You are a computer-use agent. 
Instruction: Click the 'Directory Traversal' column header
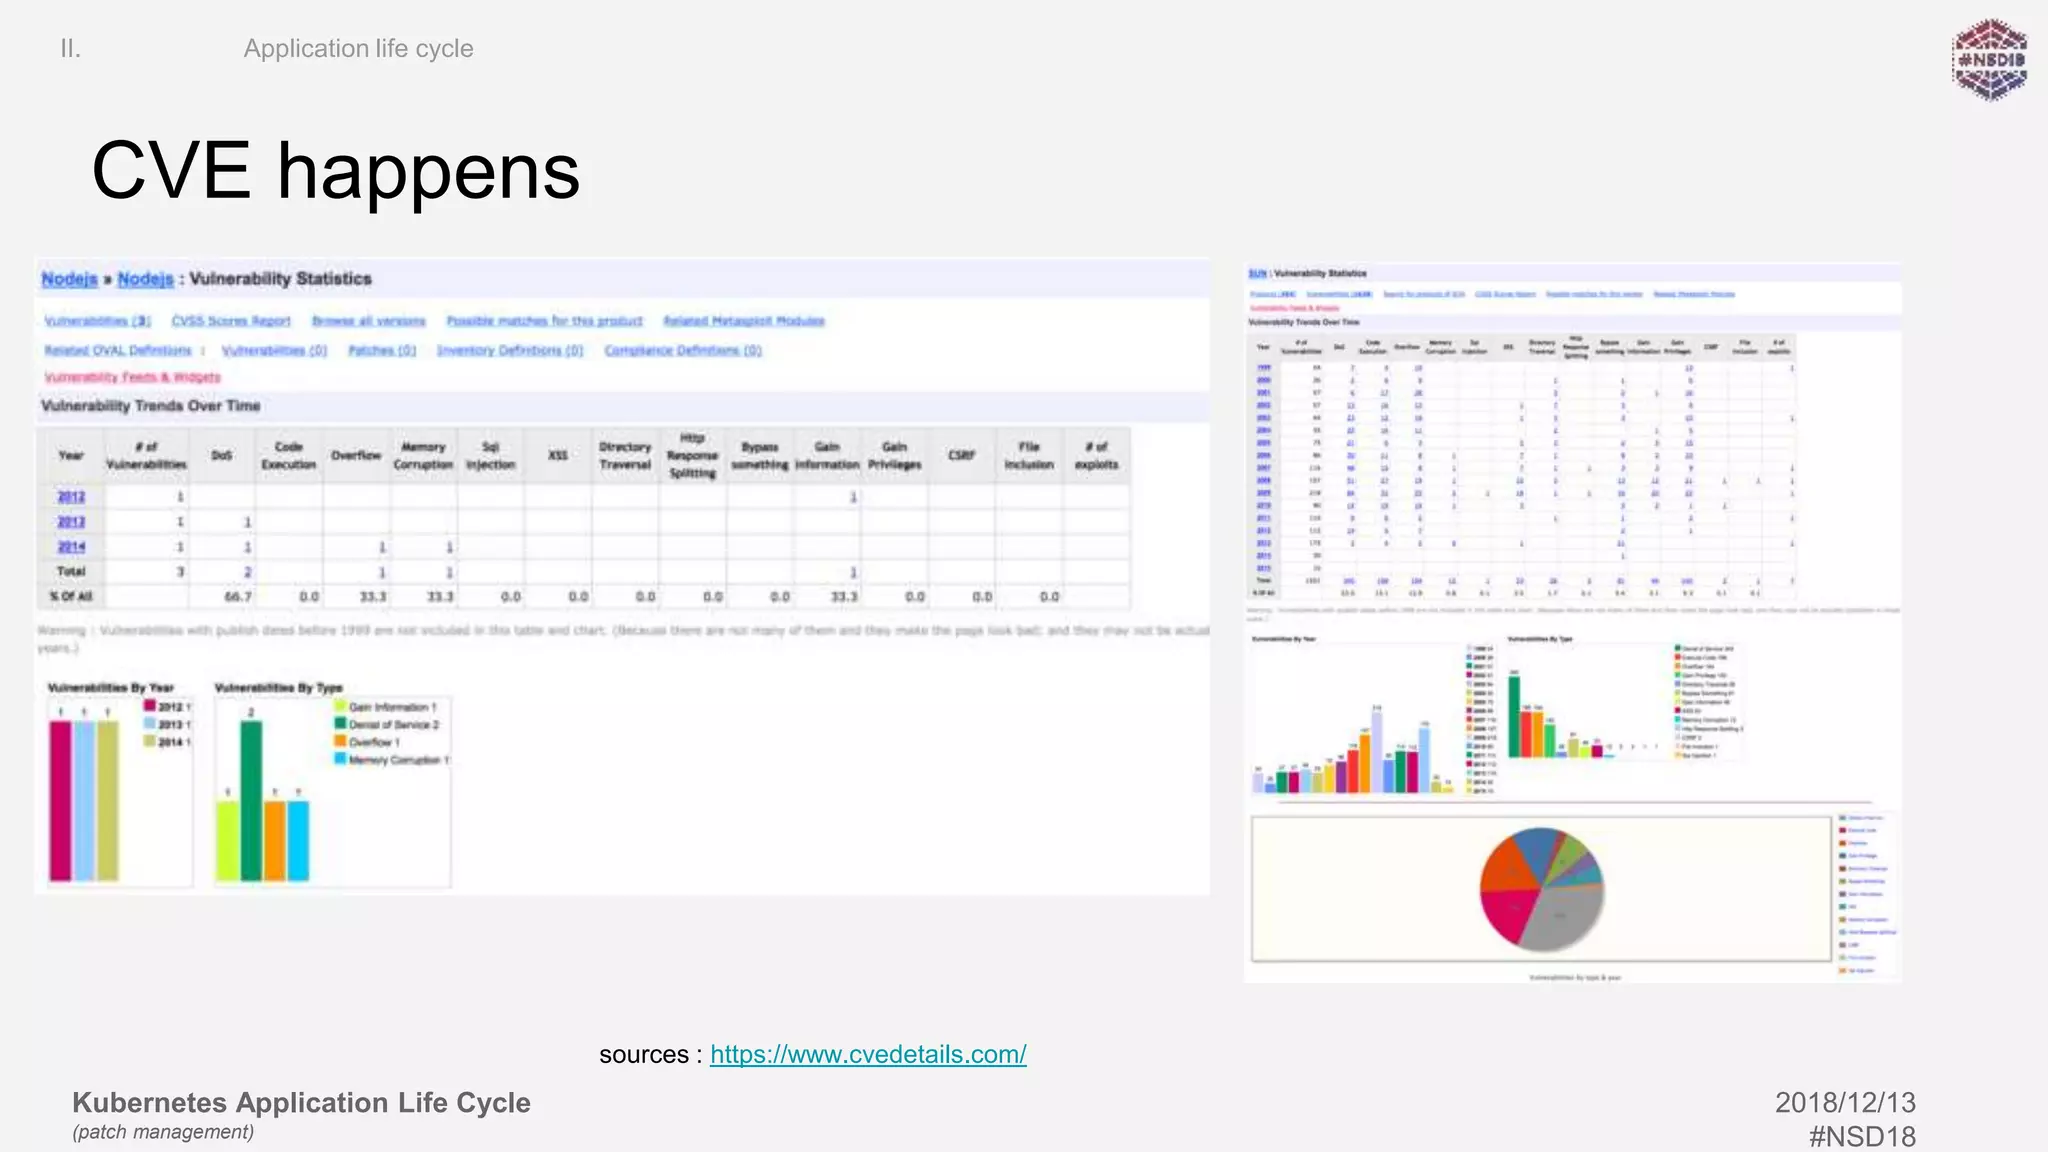tap(625, 456)
